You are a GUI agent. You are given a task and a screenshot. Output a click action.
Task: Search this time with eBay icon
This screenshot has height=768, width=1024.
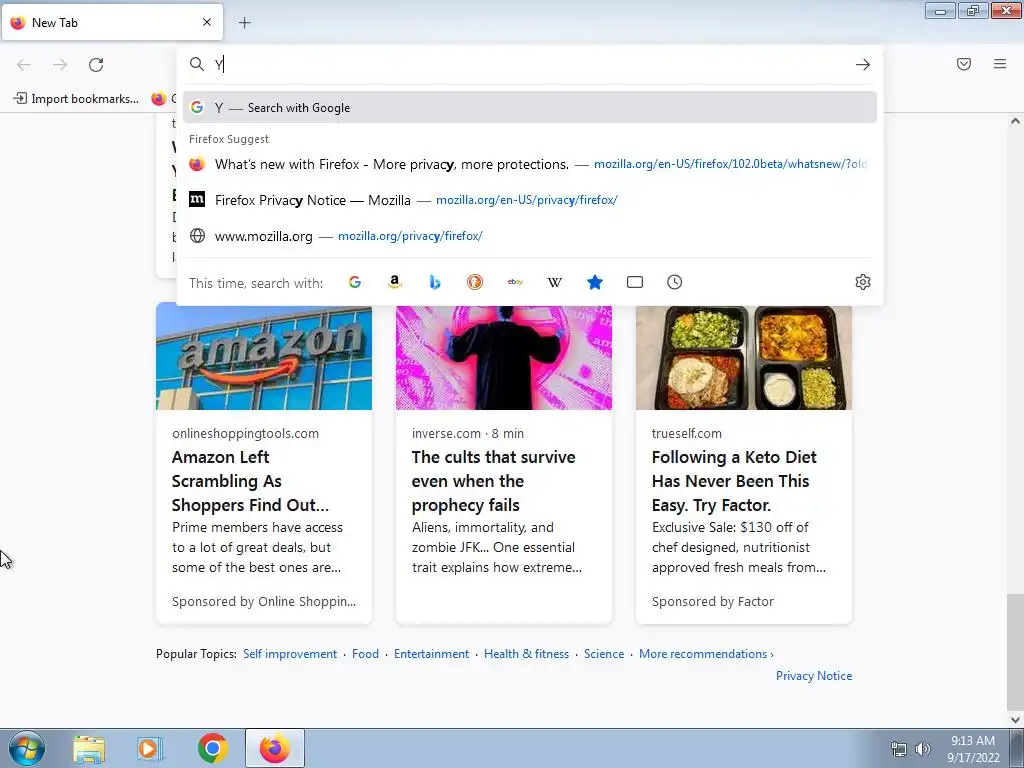click(515, 282)
